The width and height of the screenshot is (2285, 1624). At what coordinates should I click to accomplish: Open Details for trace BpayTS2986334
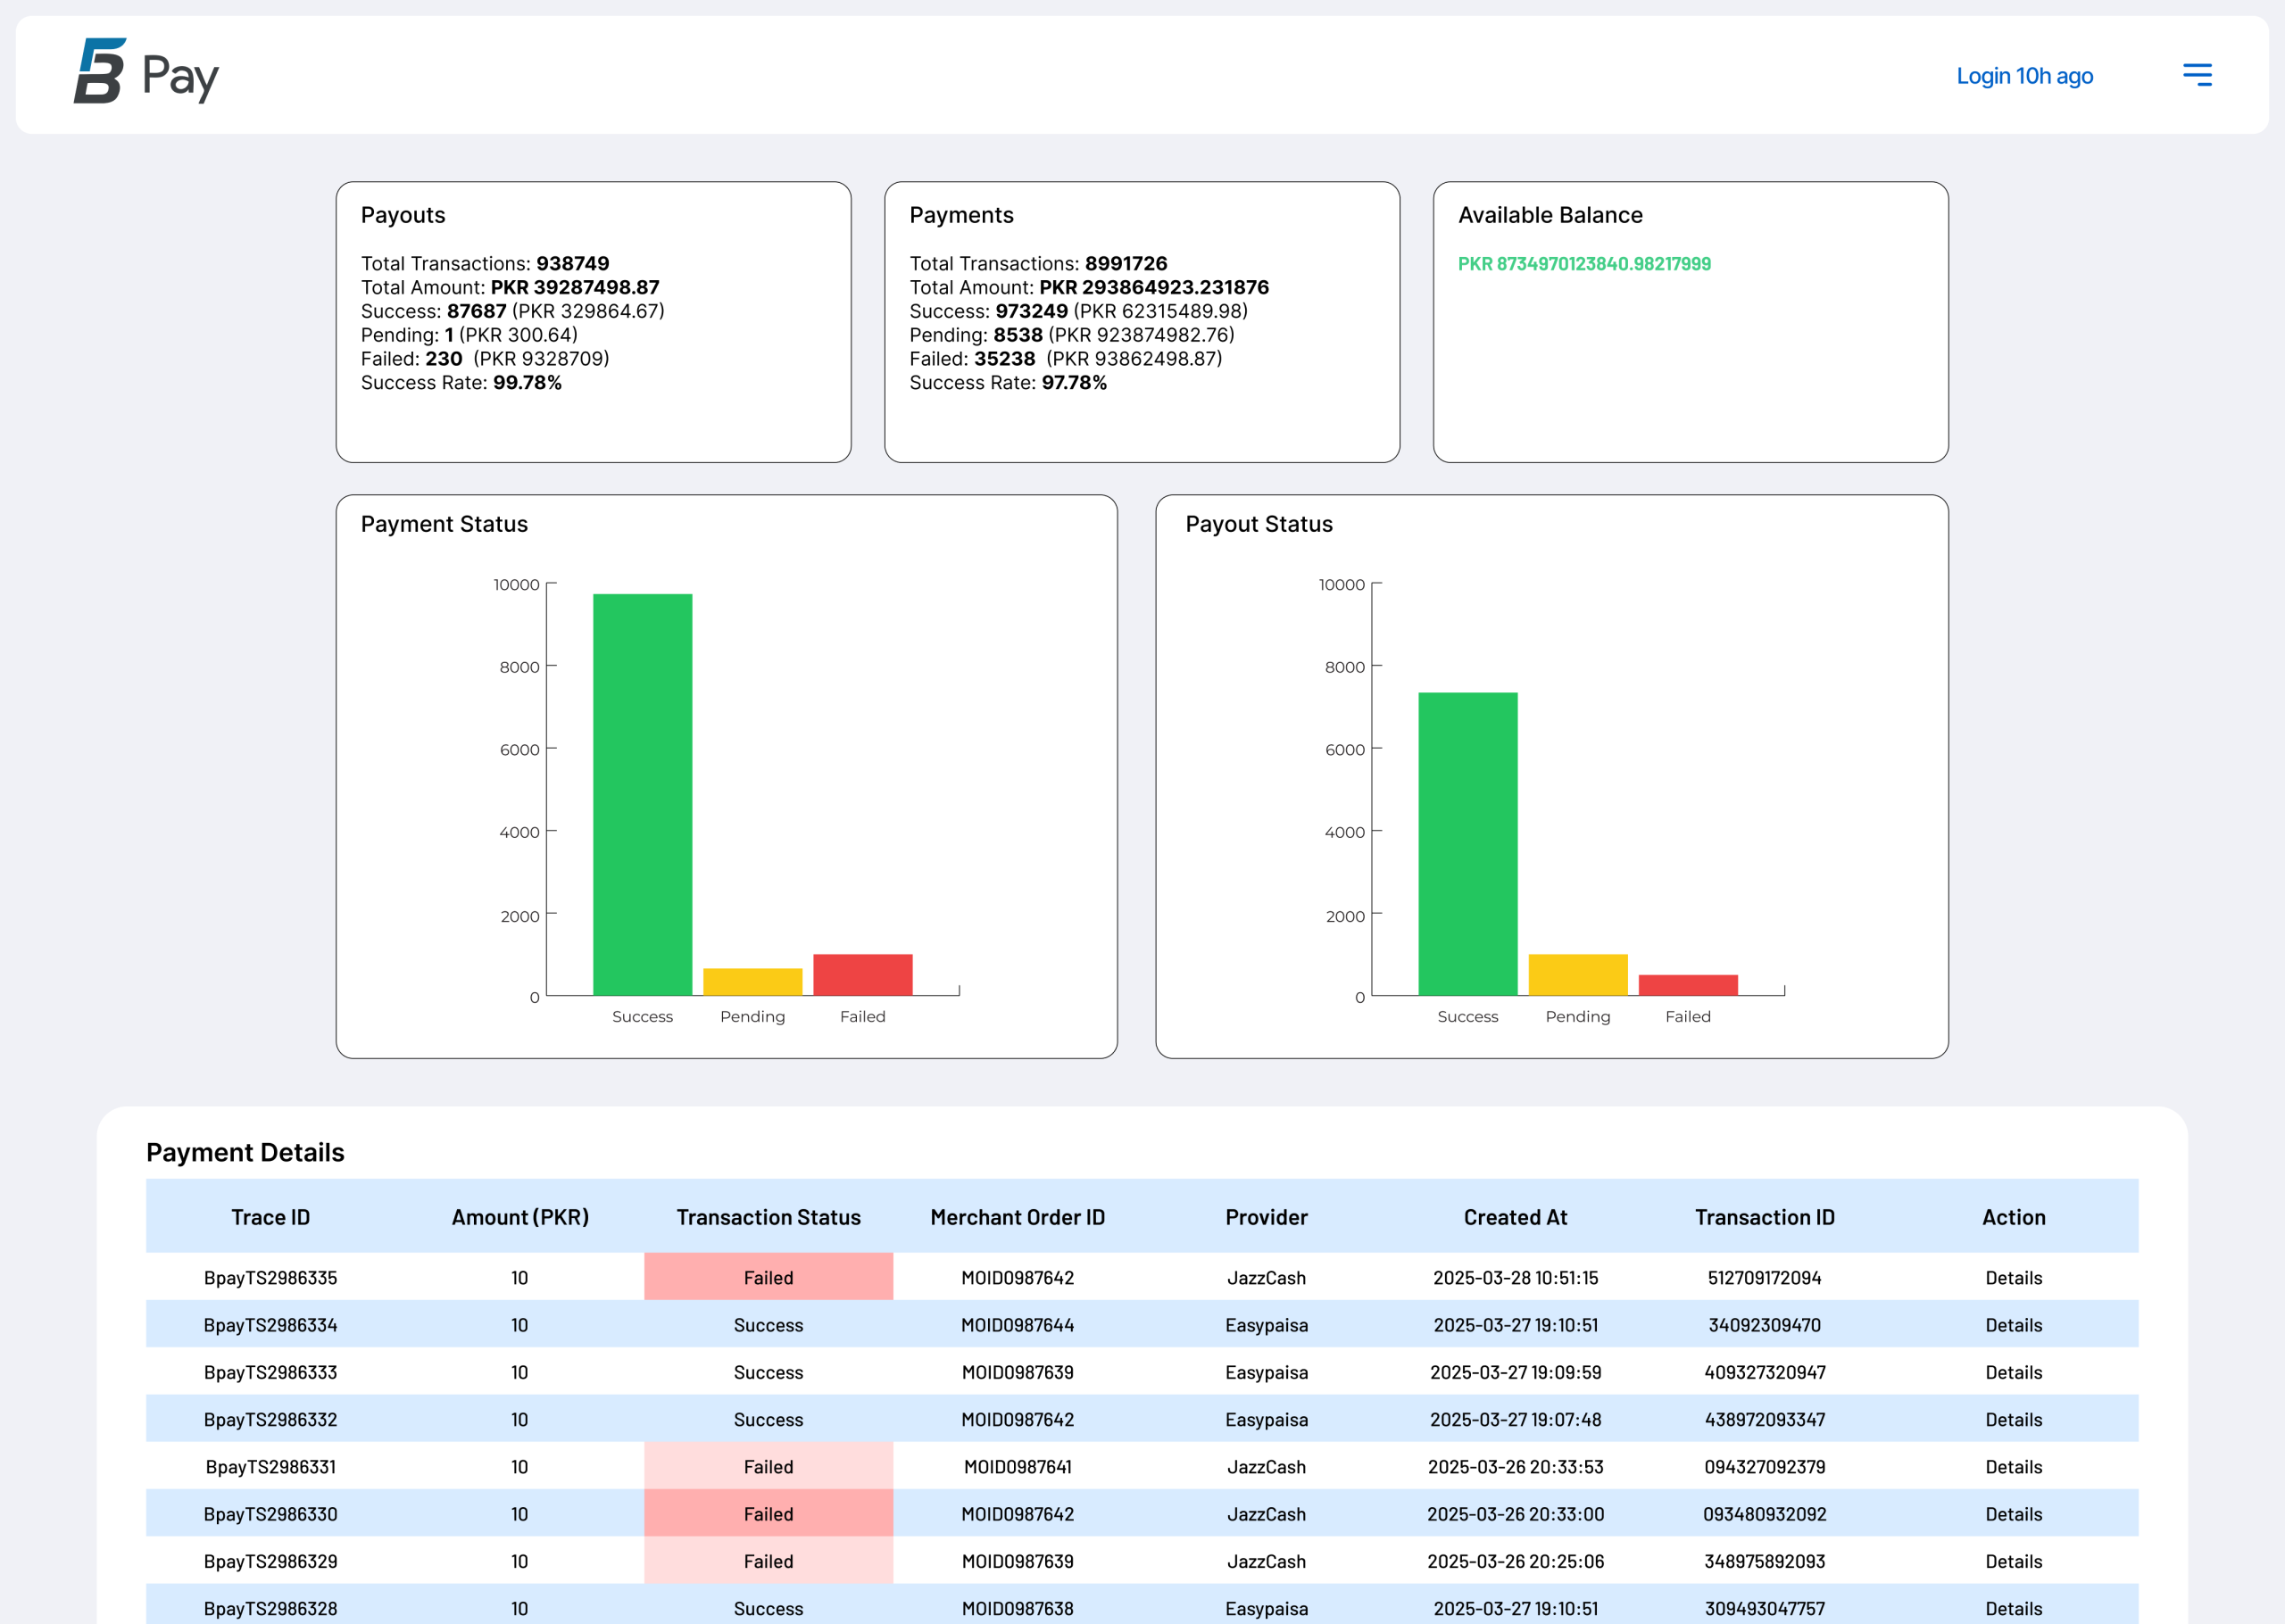point(2013,1324)
